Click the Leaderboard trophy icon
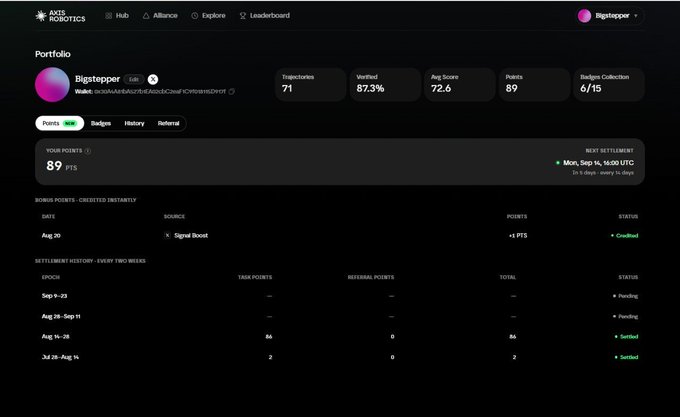Viewport: 680px width, 417px height. pyautogui.click(x=243, y=16)
